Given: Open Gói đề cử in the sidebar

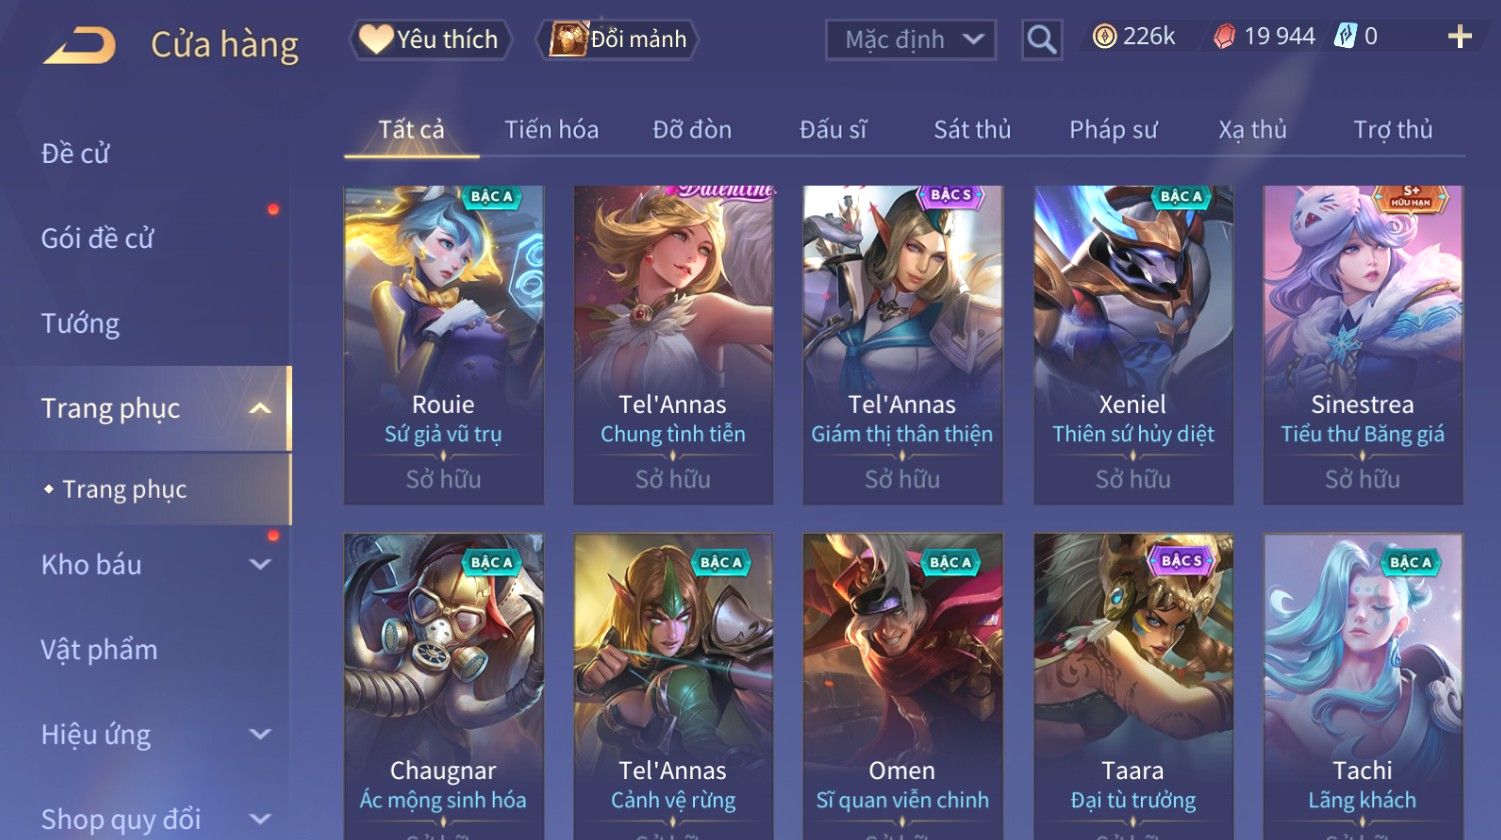Looking at the screenshot, I should click(97, 239).
